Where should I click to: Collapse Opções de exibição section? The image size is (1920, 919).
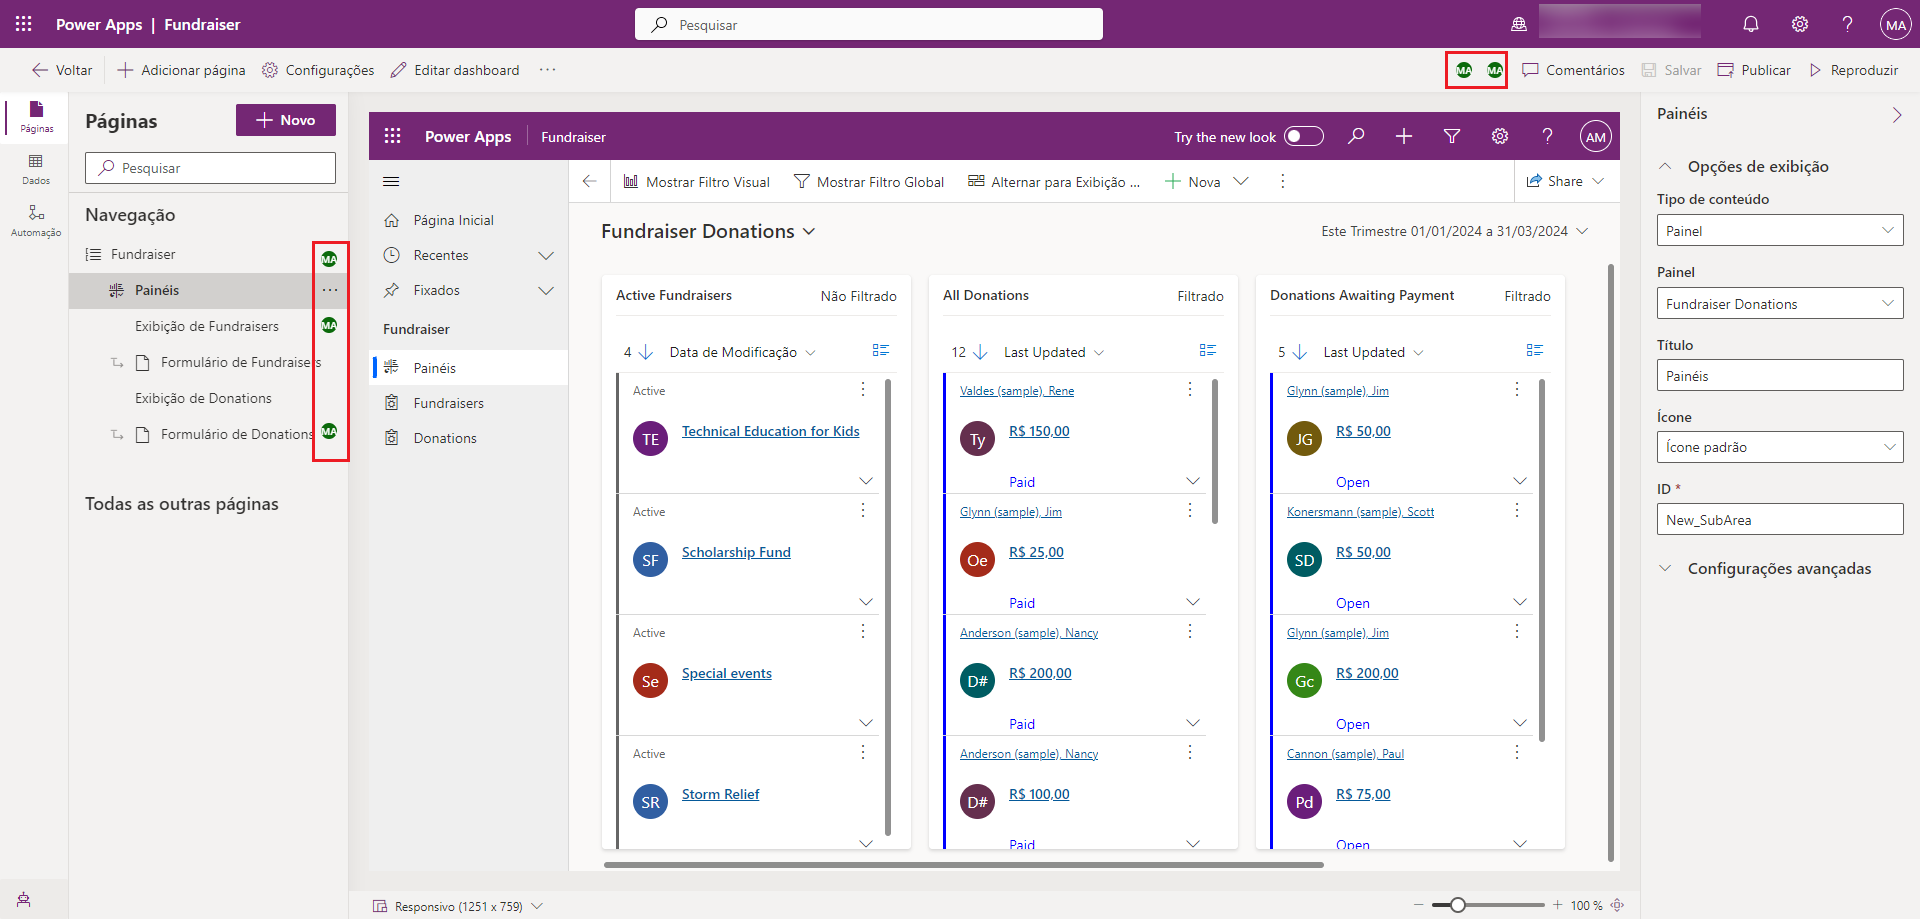click(x=1665, y=166)
